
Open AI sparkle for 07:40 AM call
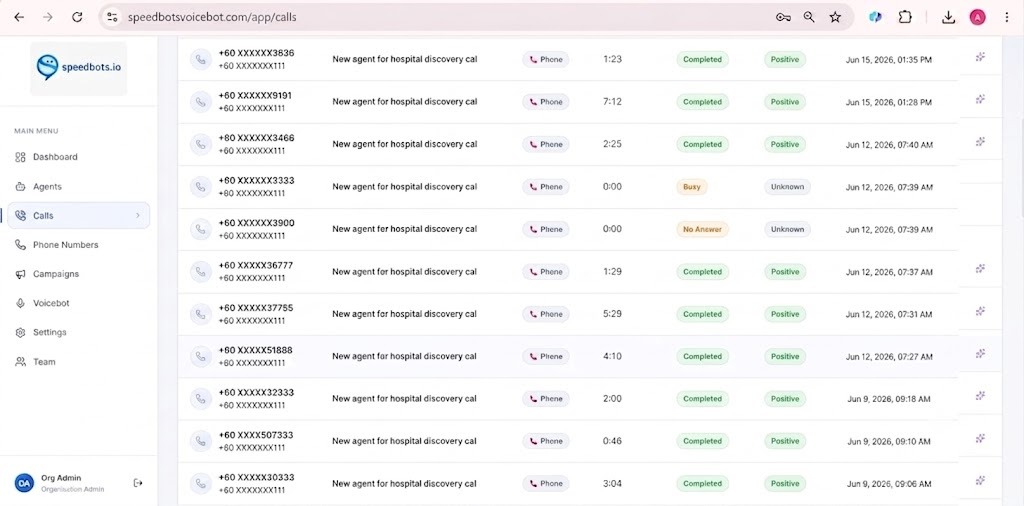pos(980,142)
